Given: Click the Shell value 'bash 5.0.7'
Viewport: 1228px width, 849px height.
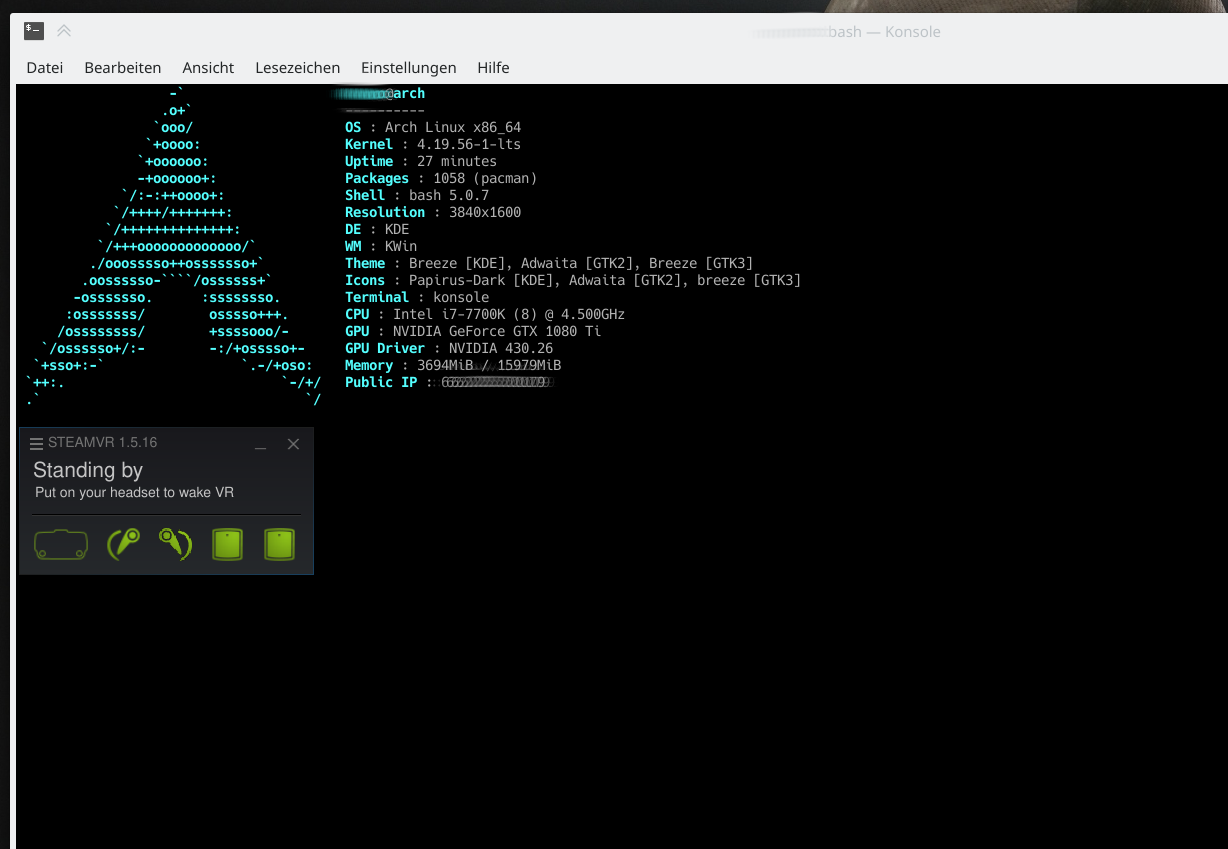Looking at the screenshot, I should pos(449,195).
